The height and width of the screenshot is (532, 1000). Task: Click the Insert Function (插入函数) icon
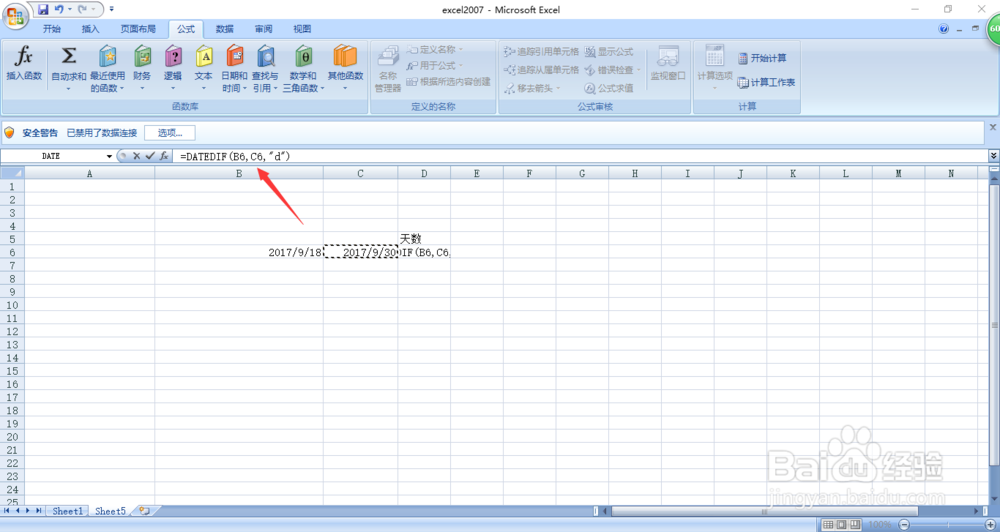coord(24,64)
